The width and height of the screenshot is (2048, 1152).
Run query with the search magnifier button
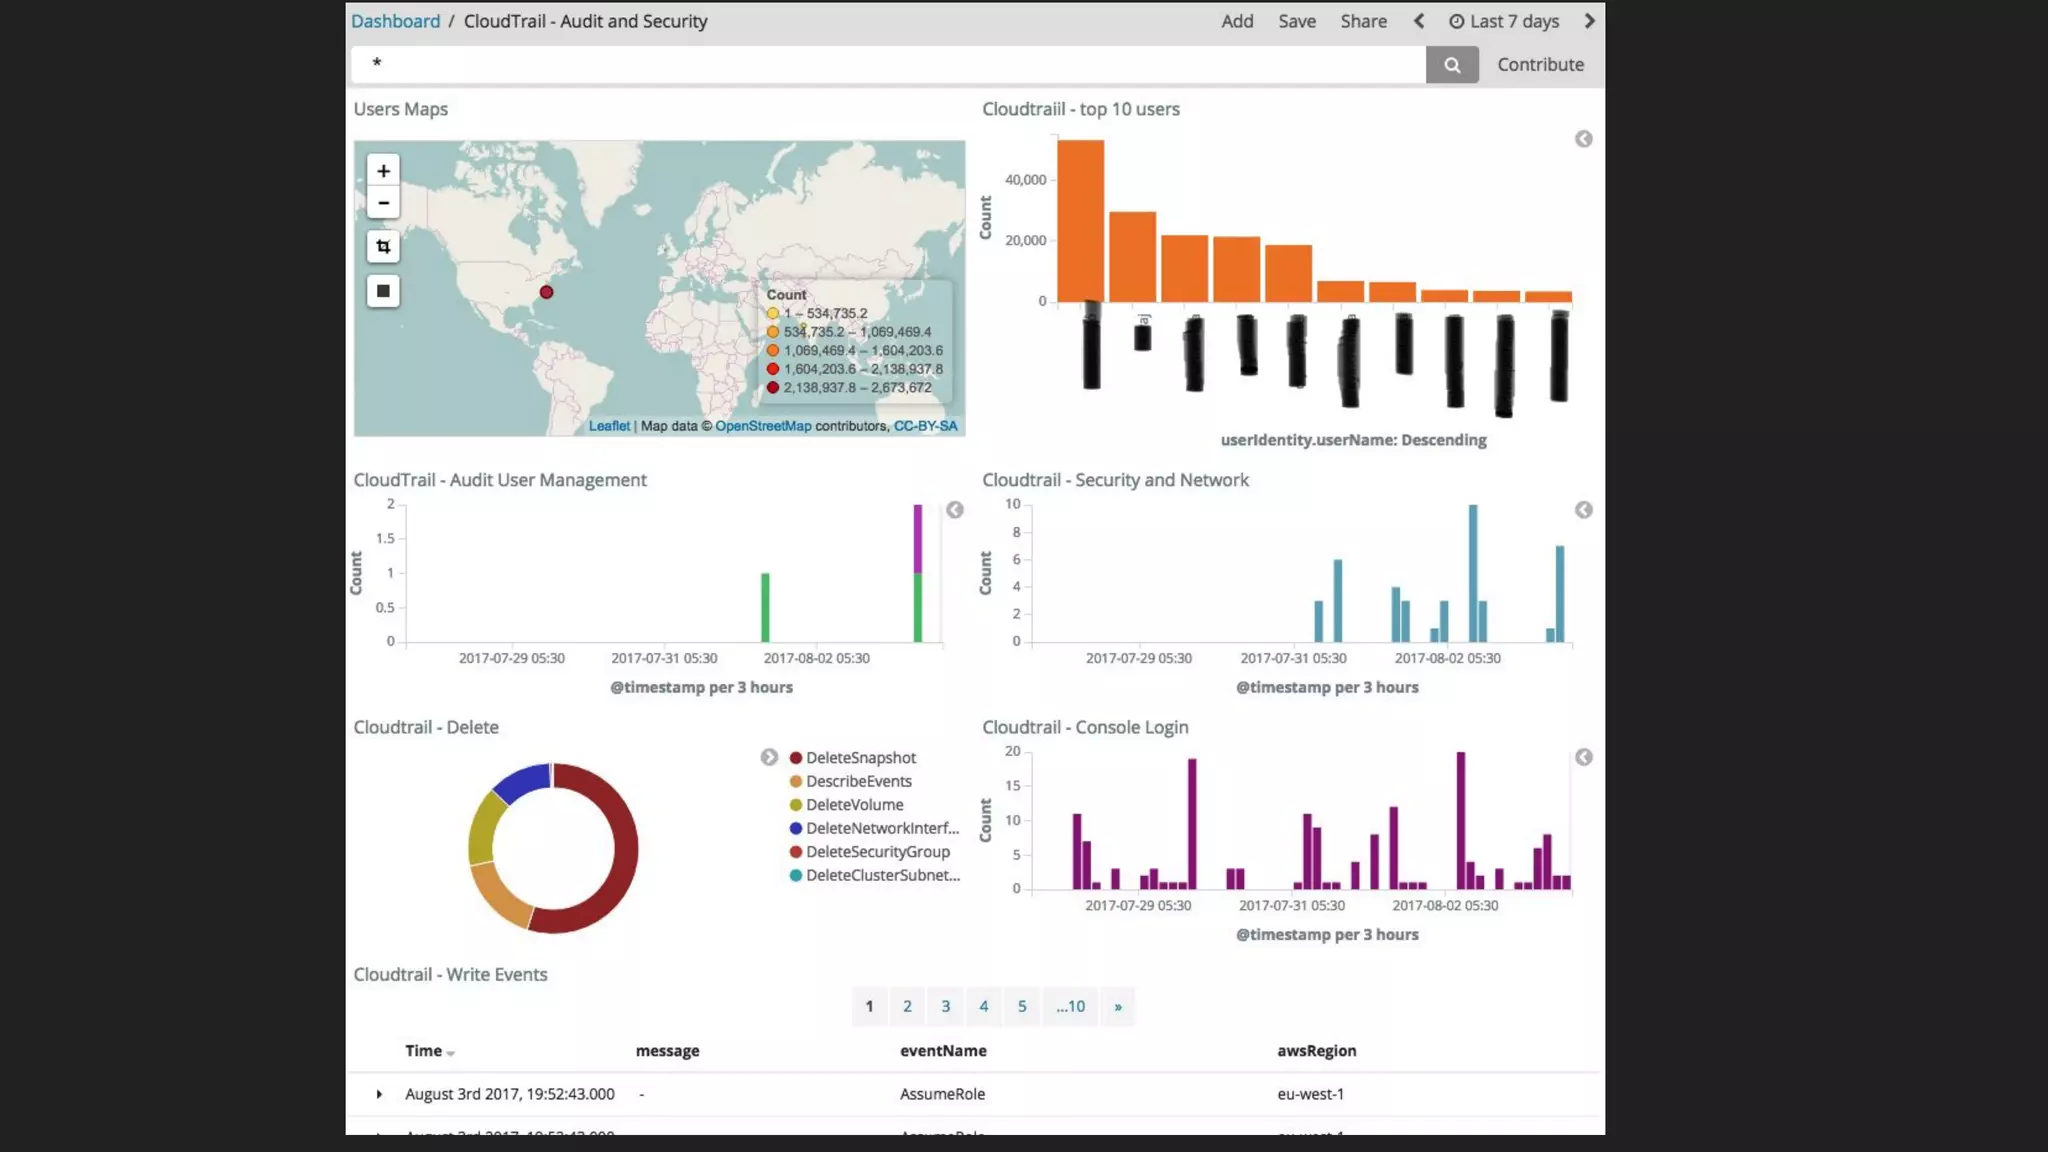click(1452, 65)
